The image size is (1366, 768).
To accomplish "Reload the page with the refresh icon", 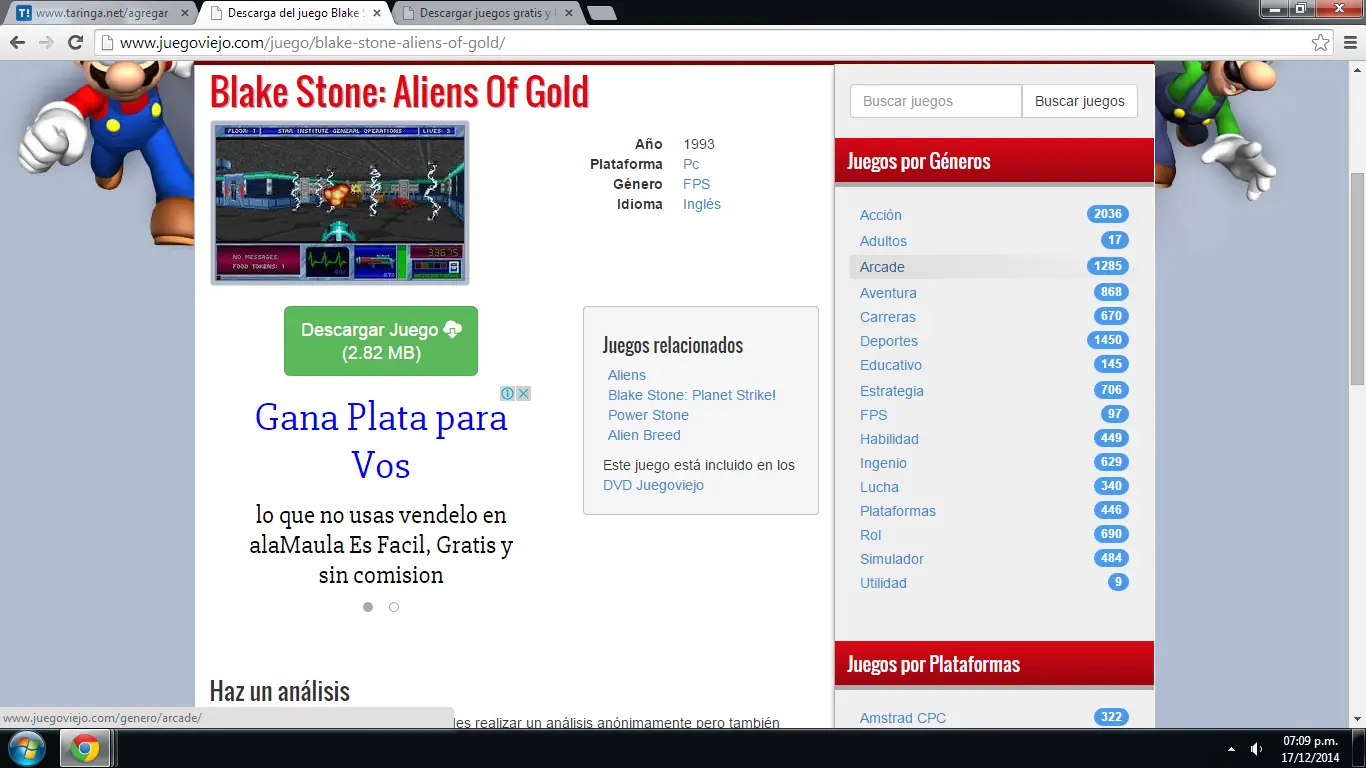I will click(x=75, y=43).
